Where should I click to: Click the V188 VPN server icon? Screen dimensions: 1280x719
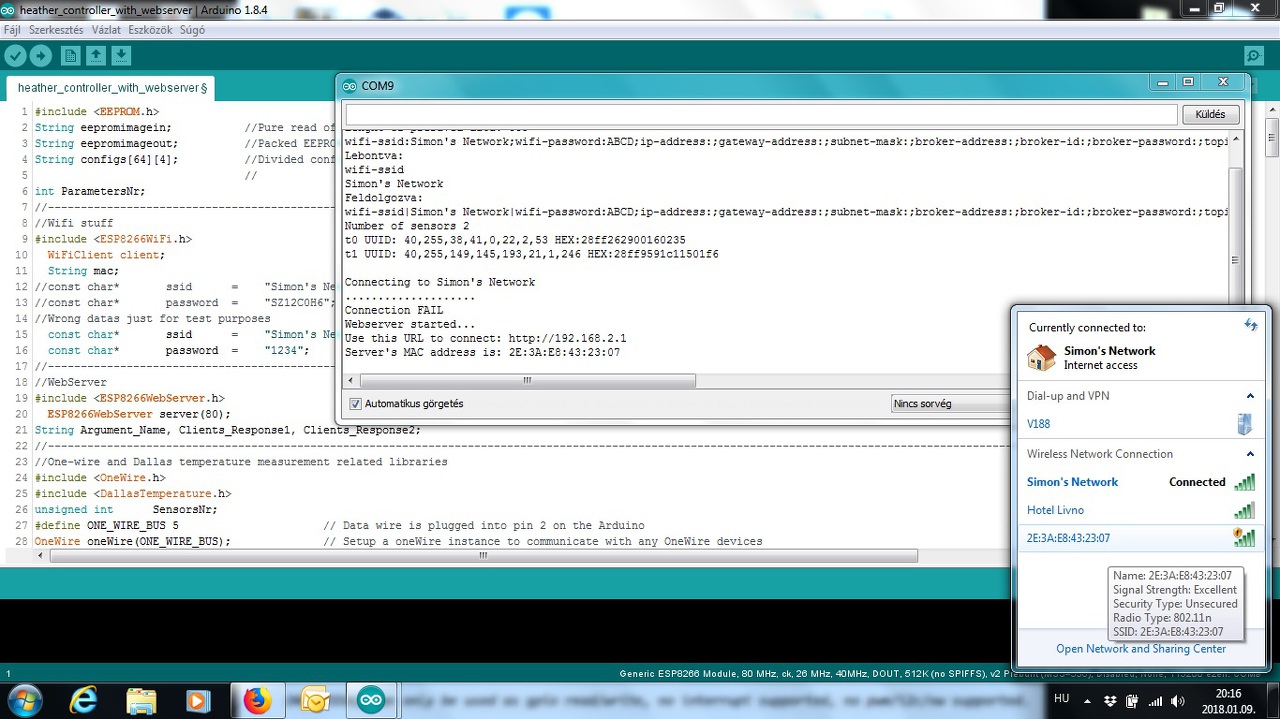pyautogui.click(x=1244, y=424)
